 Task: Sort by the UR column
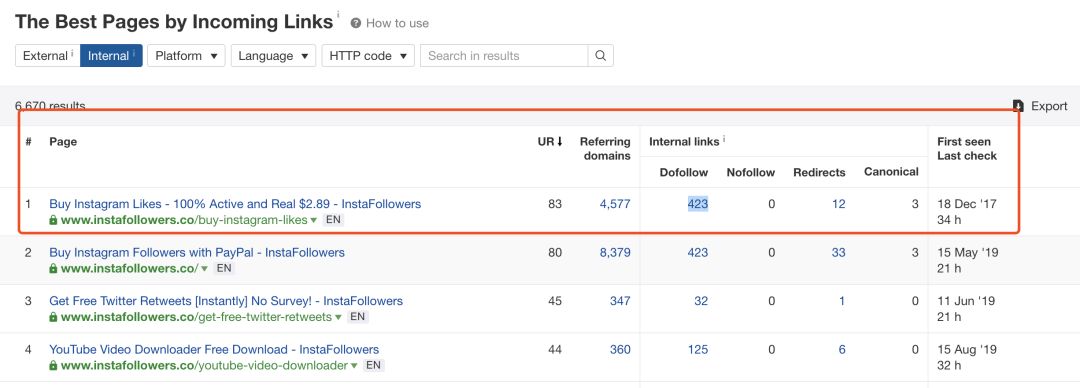pyautogui.click(x=550, y=141)
